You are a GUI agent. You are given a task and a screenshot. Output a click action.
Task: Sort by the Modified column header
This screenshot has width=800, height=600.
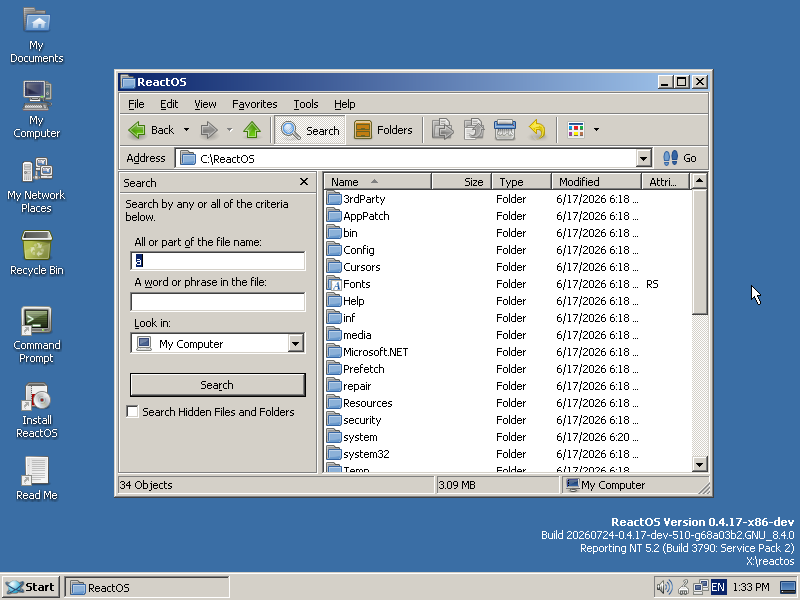596,182
